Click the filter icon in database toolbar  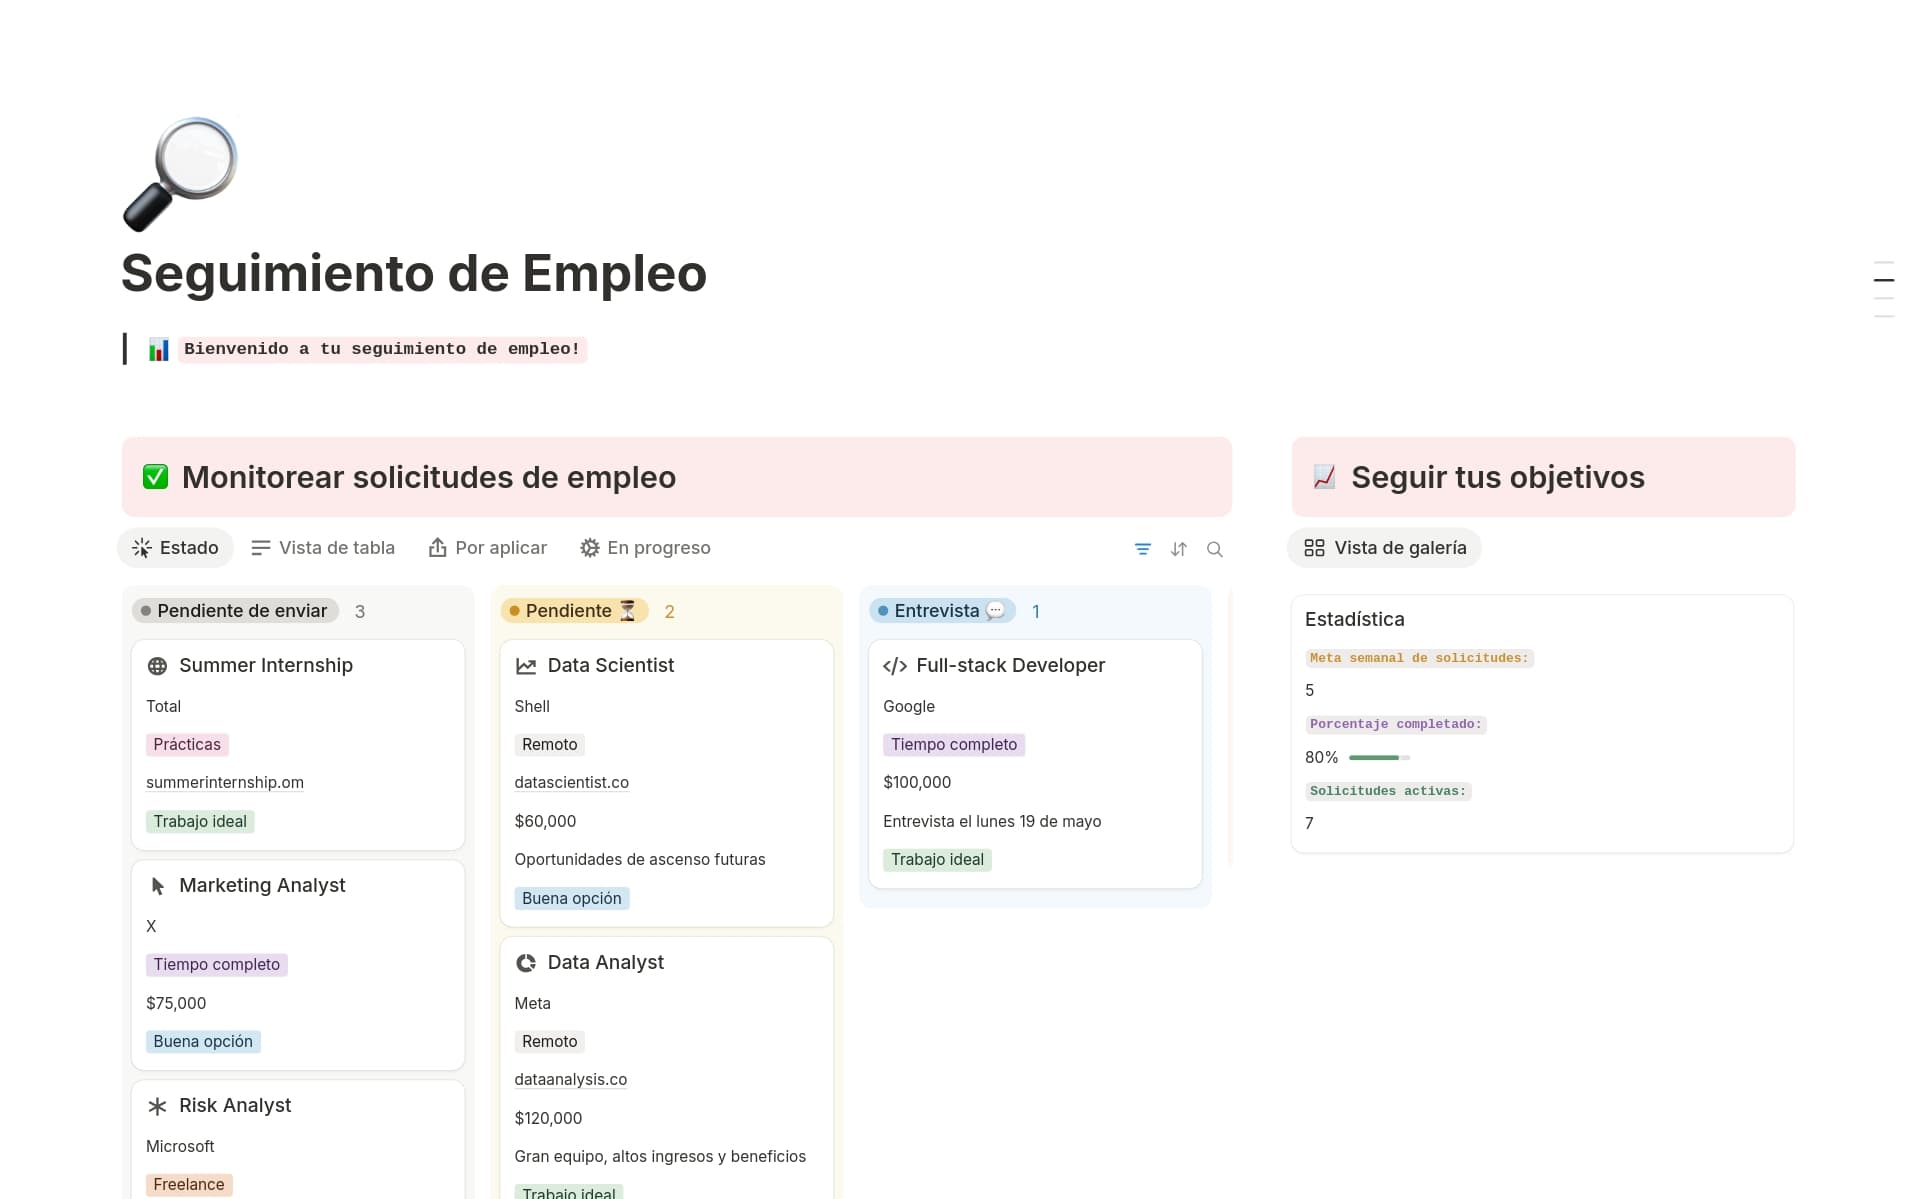pos(1142,549)
